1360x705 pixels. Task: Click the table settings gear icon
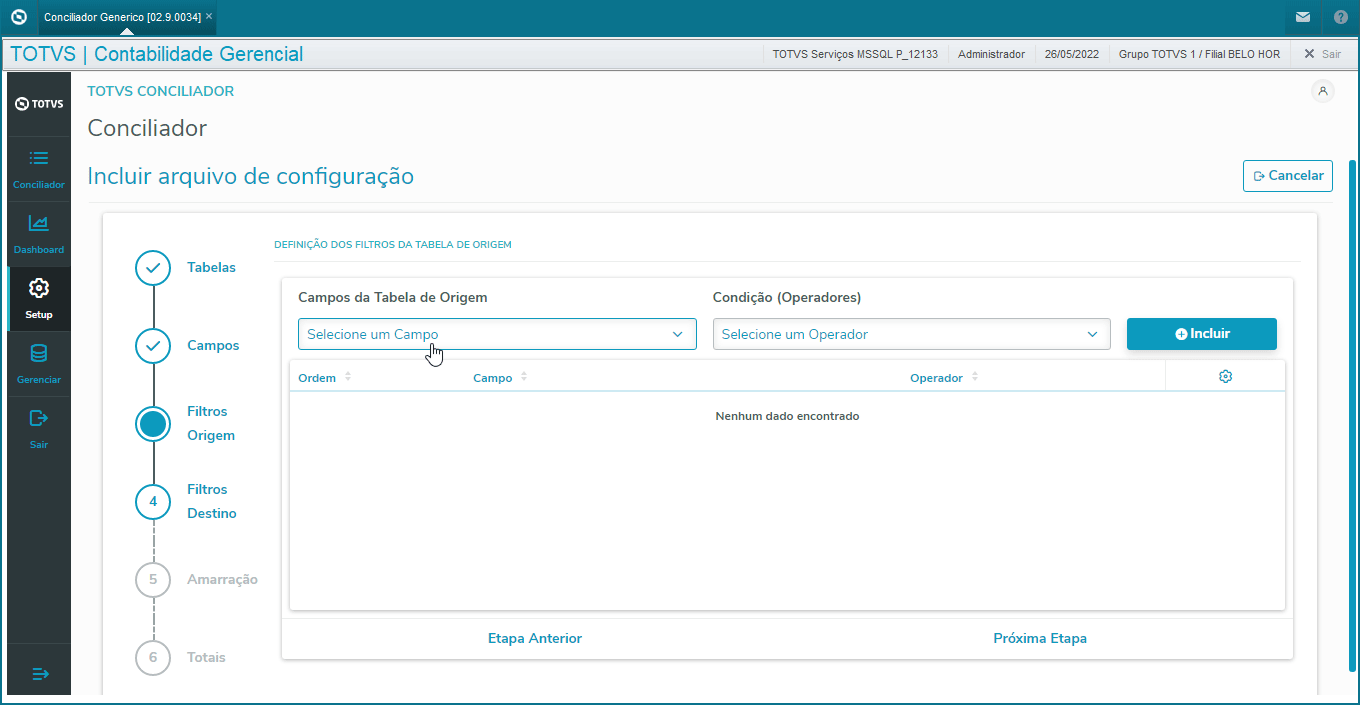(1225, 376)
